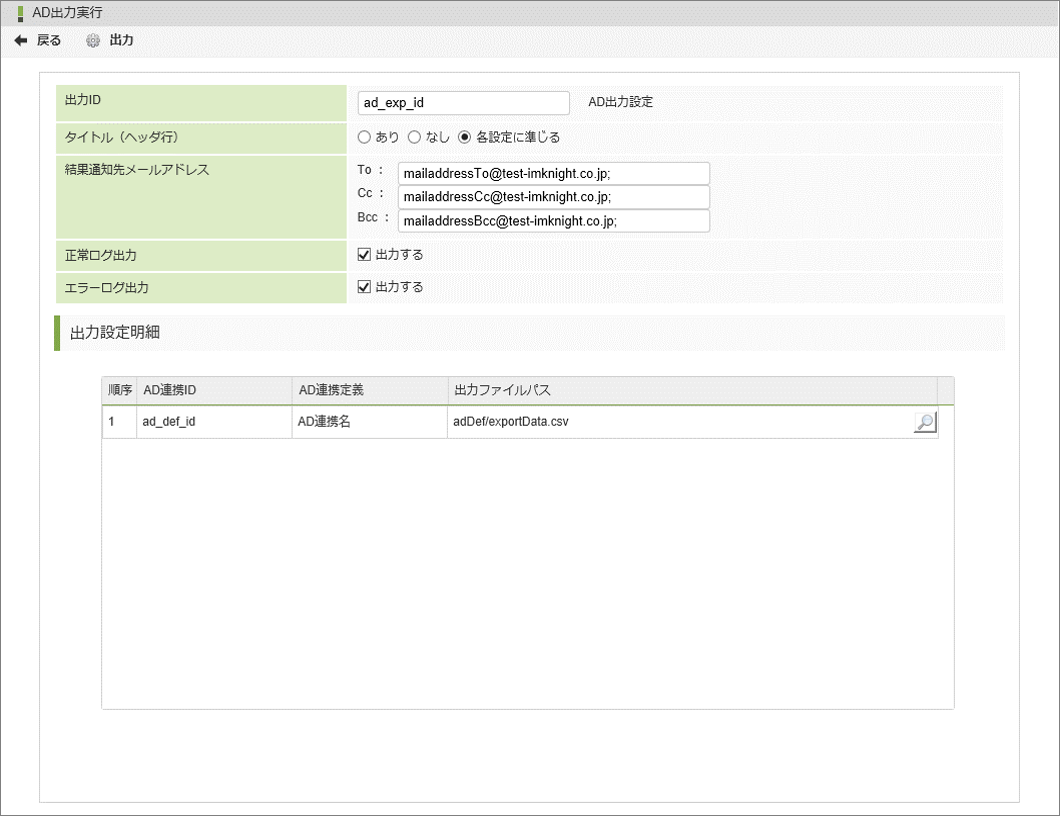Image resolution: width=1060 pixels, height=816 pixels.
Task: Select the なし radio button
Action: click(414, 137)
